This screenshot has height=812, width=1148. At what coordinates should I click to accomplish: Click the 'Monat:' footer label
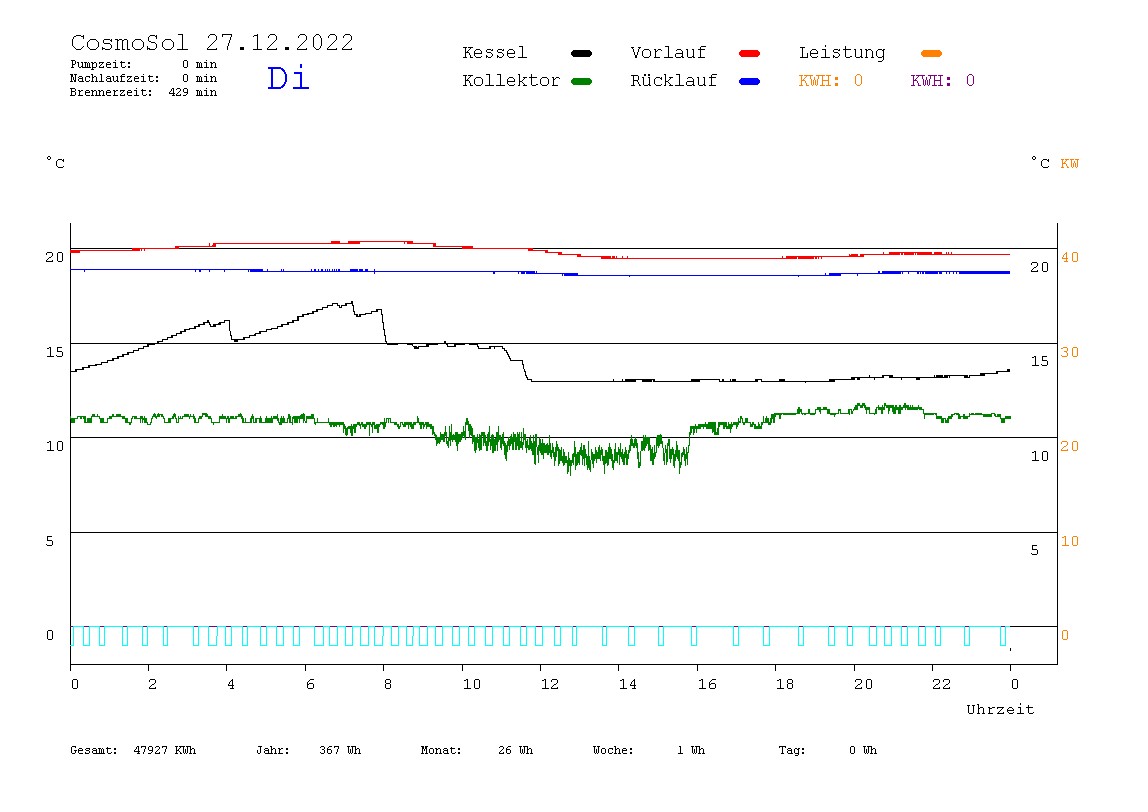[441, 750]
